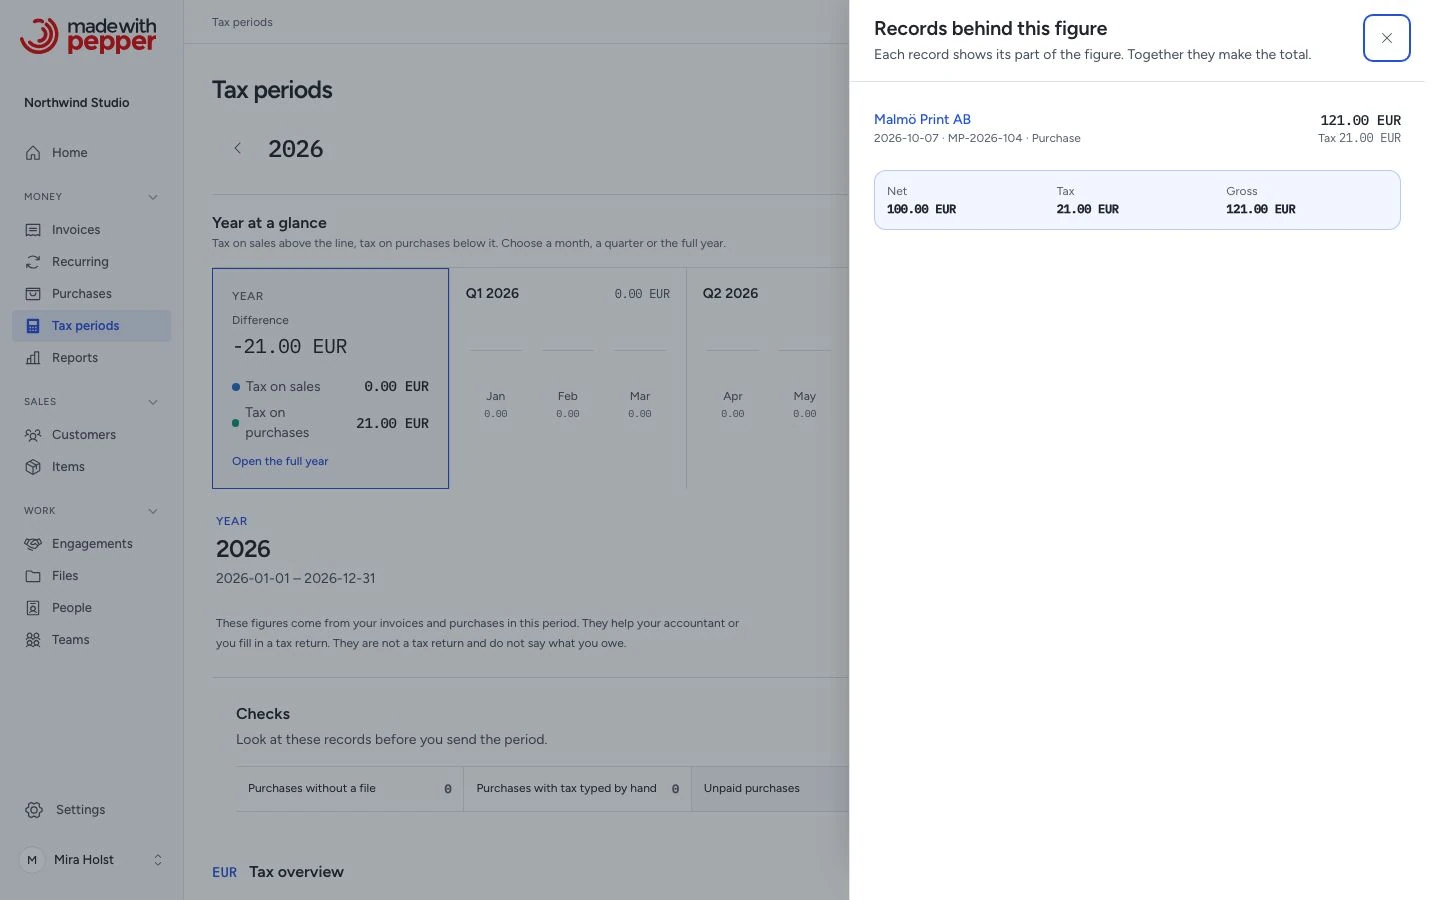
Task: Click Open the full year link
Action: coord(280,461)
